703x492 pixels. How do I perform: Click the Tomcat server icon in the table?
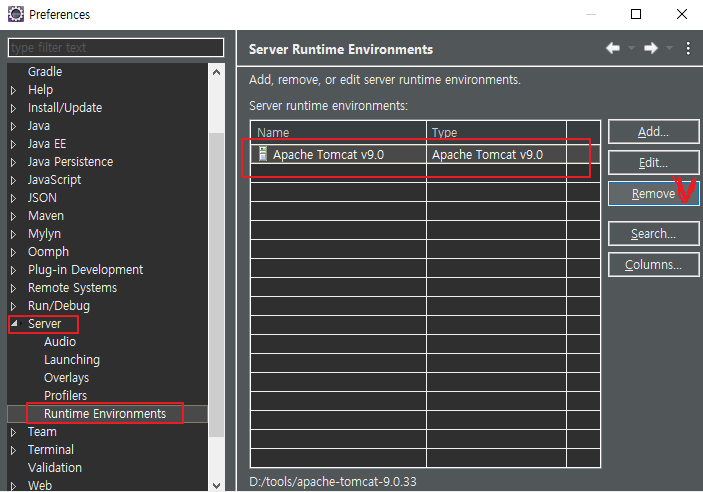click(x=263, y=154)
